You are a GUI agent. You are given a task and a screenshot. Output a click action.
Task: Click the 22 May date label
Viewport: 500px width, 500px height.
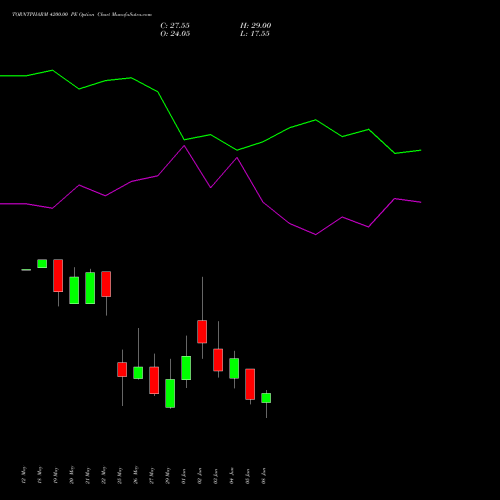click(x=104, y=475)
